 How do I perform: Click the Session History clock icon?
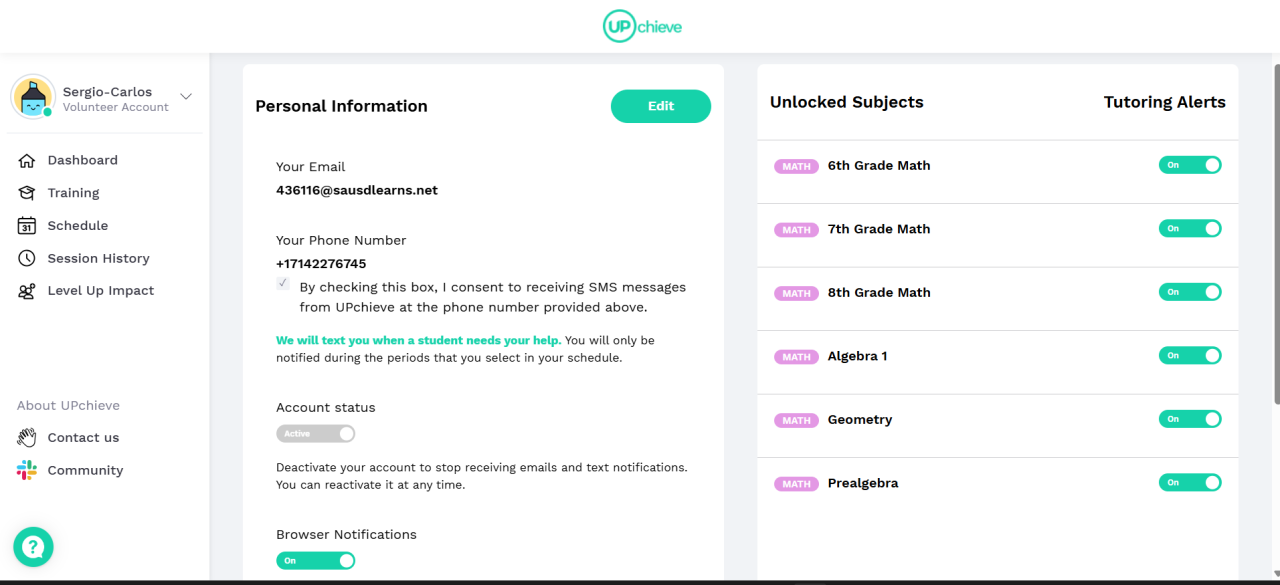(x=27, y=258)
